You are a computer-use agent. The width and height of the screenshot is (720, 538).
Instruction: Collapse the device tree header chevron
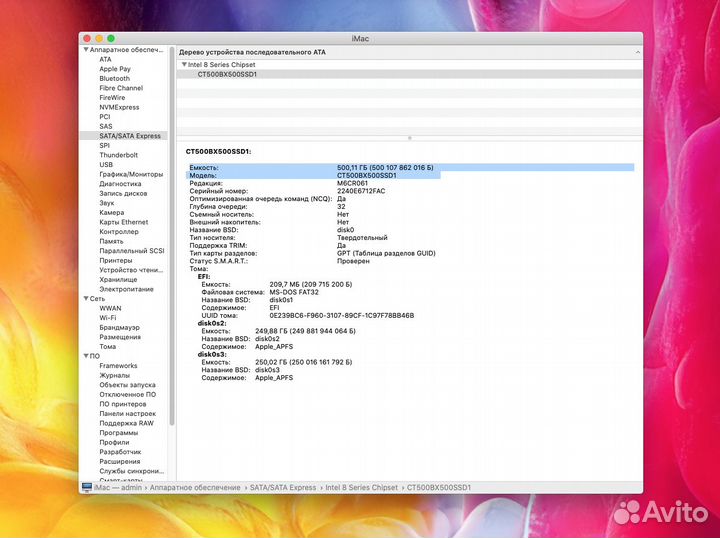point(637,52)
